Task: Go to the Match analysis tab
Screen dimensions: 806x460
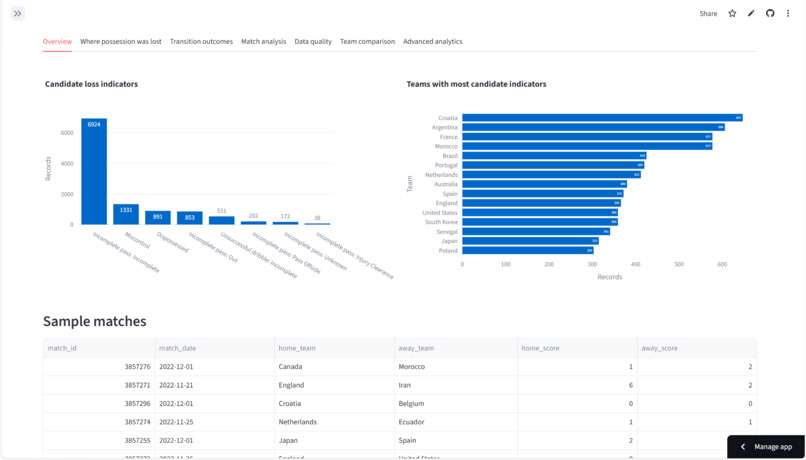Action: click(264, 42)
